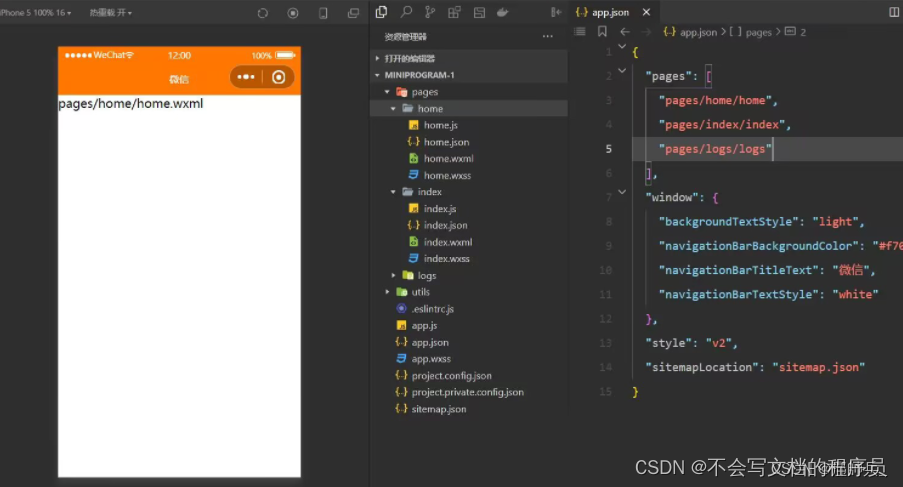Click the Docker whale icon
This screenshot has height=487, width=903.
click(503, 12)
